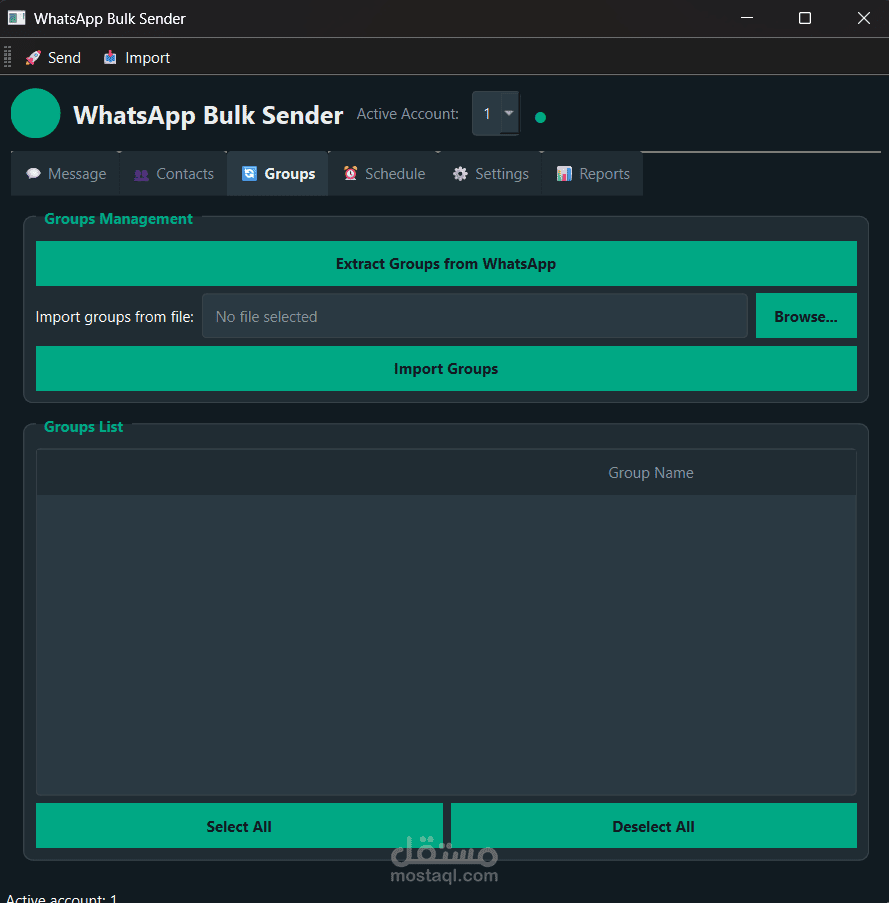The height and width of the screenshot is (903, 889).
Task: Click Extract Groups from WhatsApp button
Action: point(446,264)
